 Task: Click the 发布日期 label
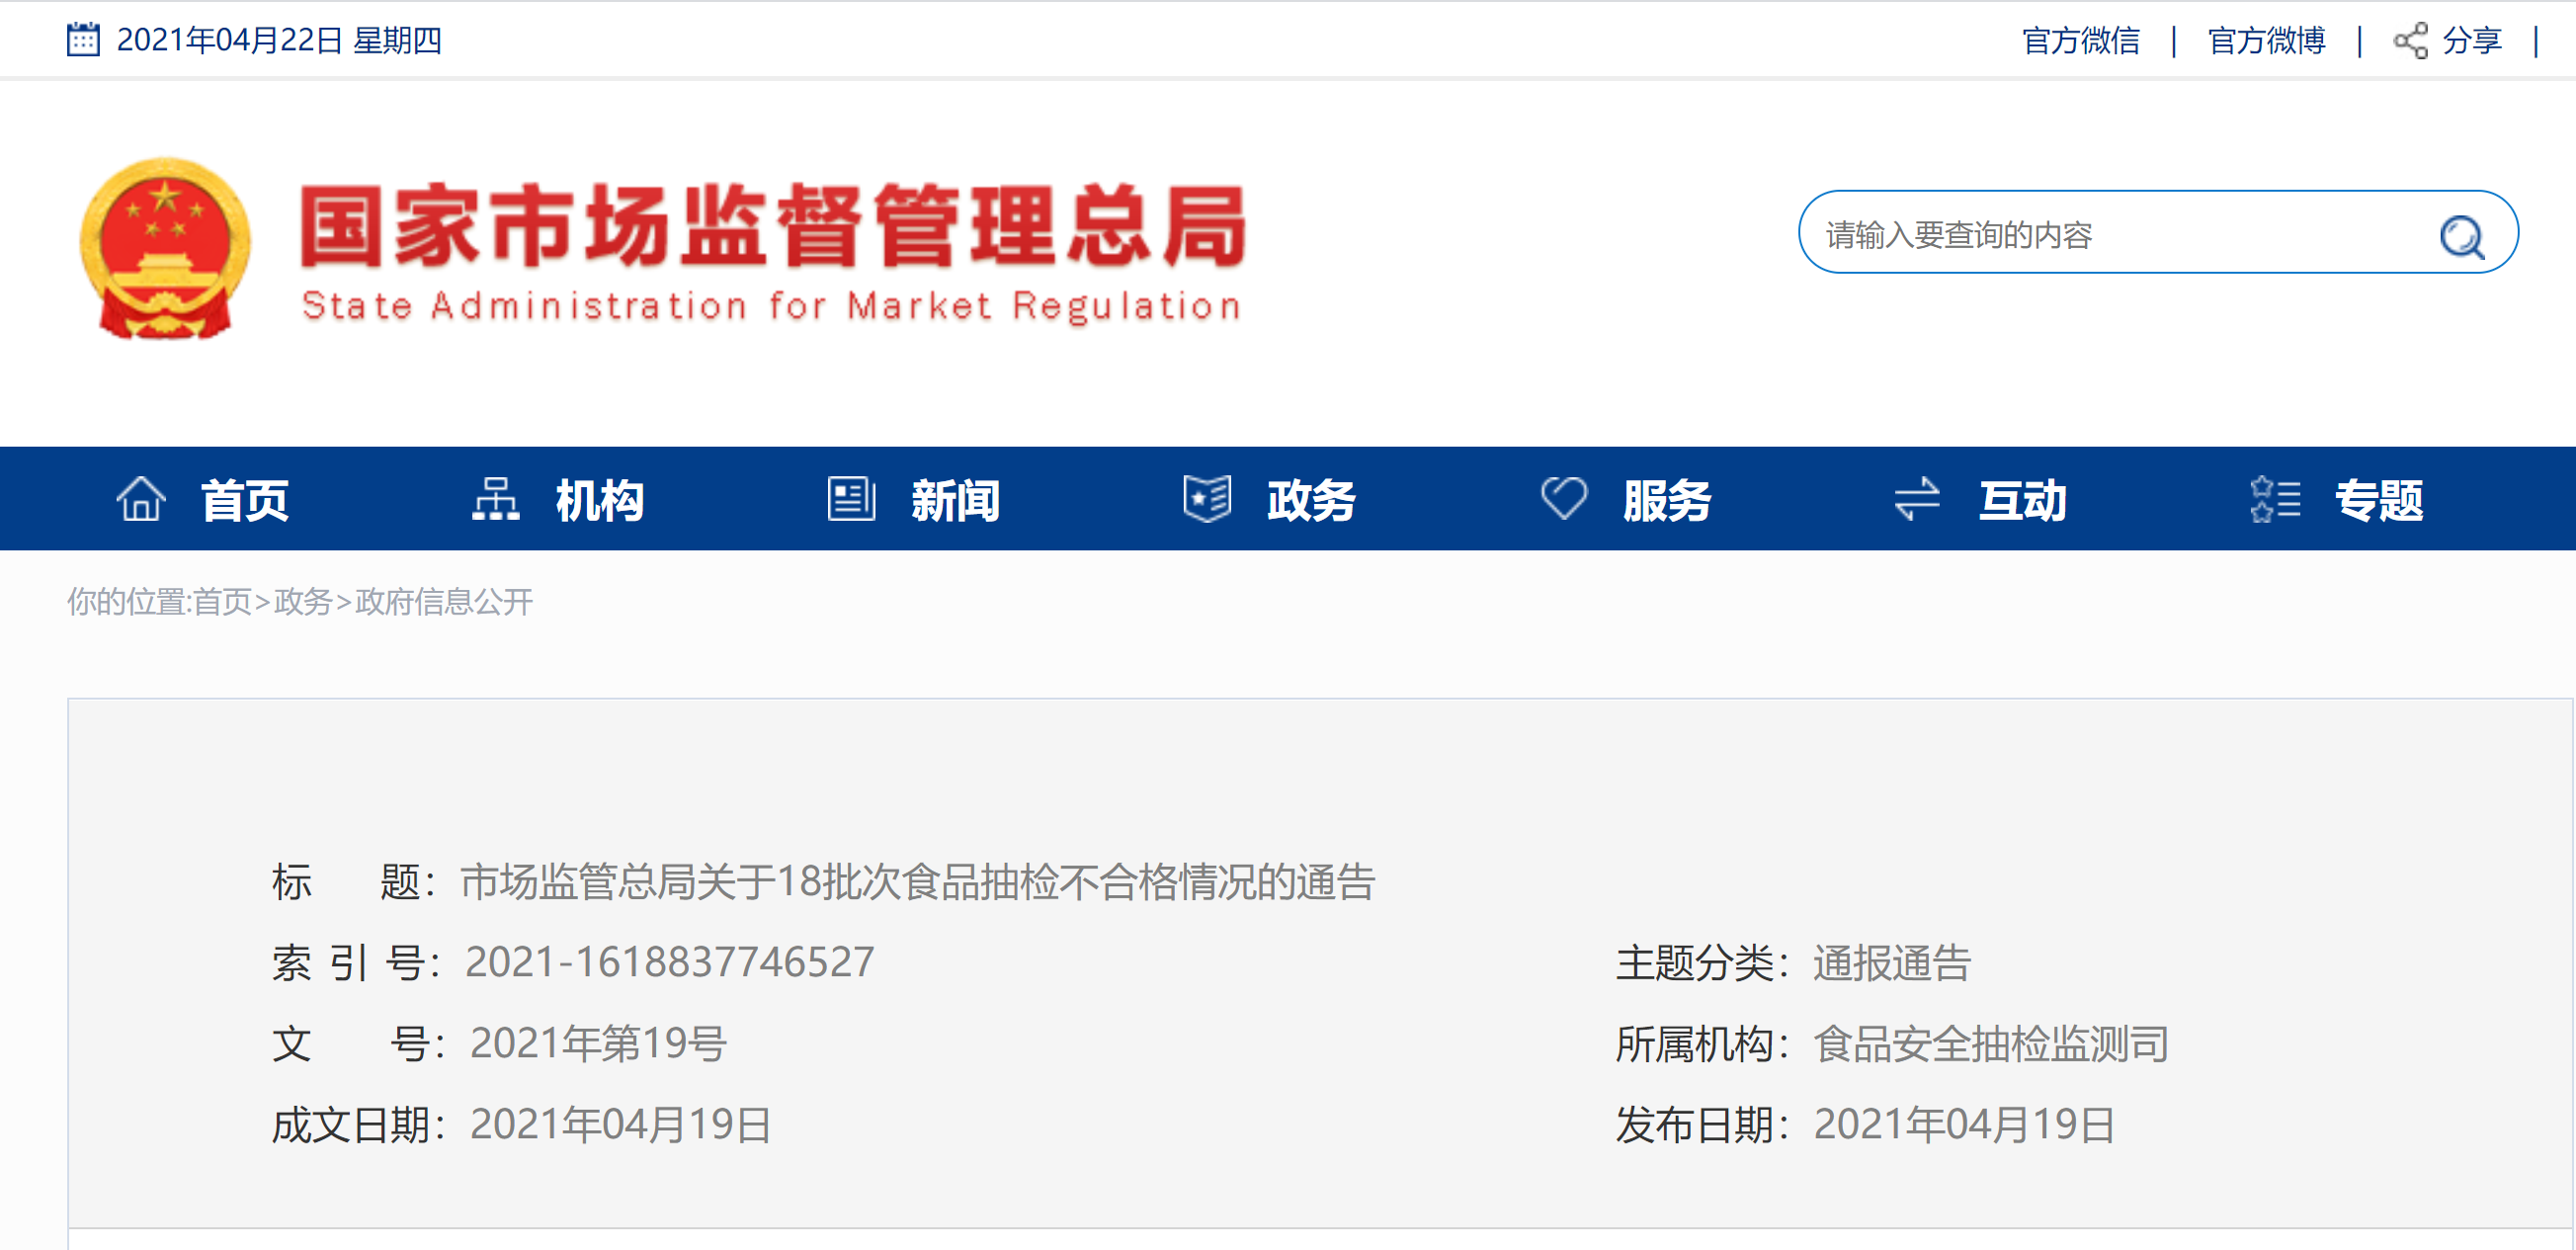[1702, 1125]
